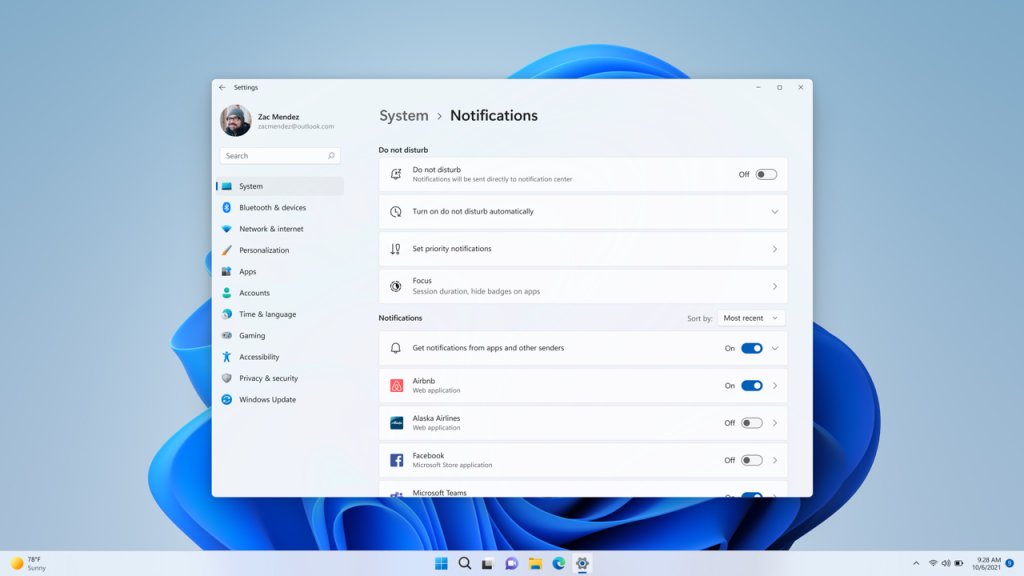The width and height of the screenshot is (1024, 576).
Task: Open Network & internet settings
Action: 262,228
